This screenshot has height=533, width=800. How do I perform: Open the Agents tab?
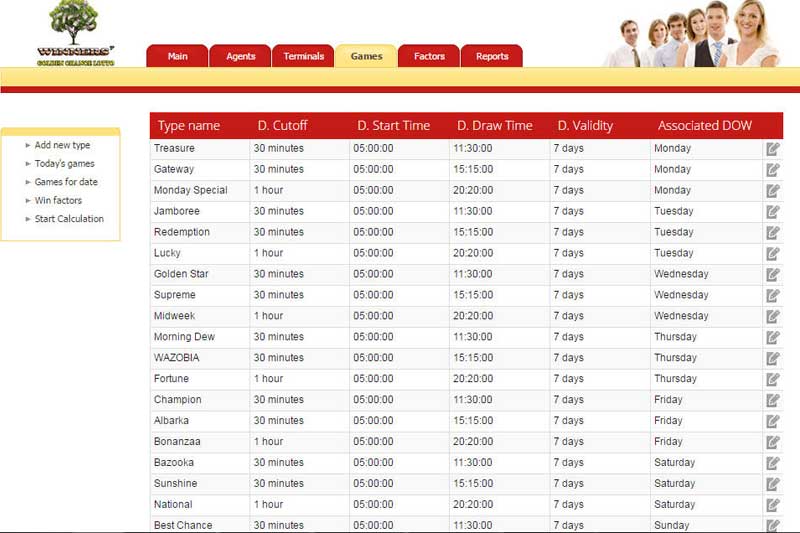pyautogui.click(x=241, y=57)
